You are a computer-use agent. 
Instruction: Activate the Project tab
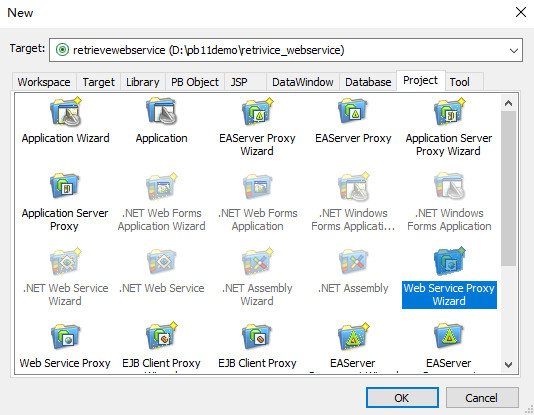(421, 81)
